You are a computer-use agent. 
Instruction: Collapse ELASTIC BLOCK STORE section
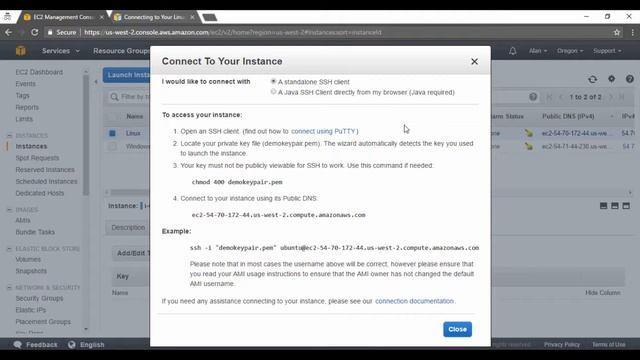9,249
